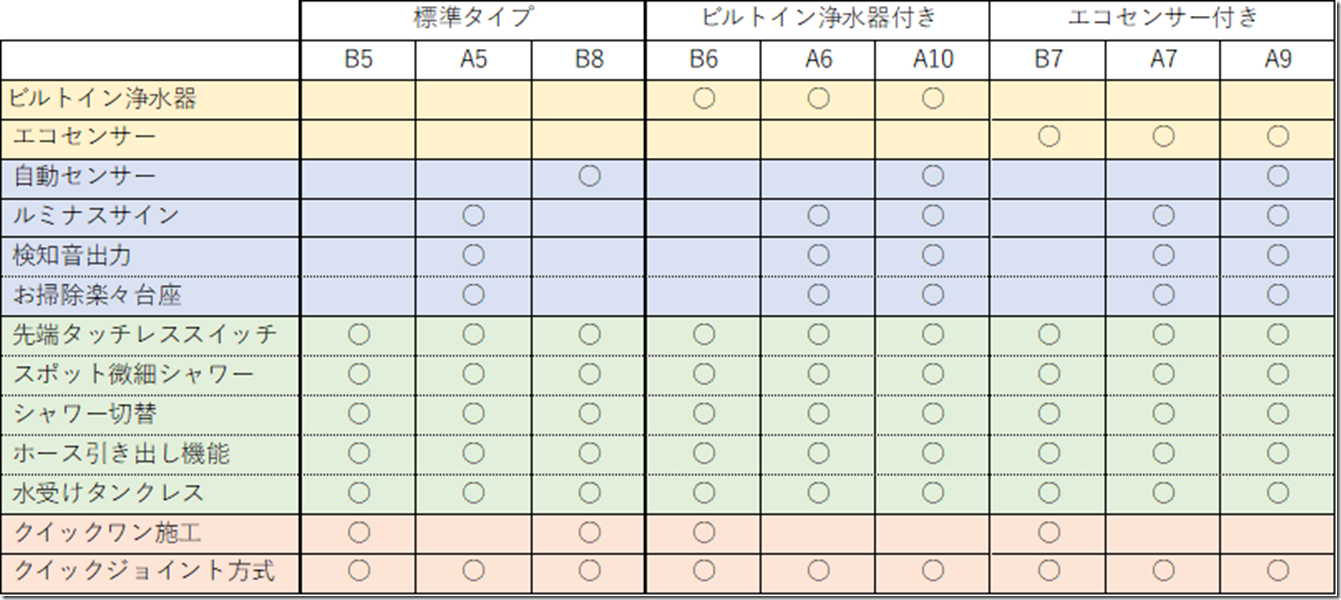The width and height of the screenshot is (1341, 600).
Task: Select the エコセンサー付き header cell
Action: pos(1163,19)
